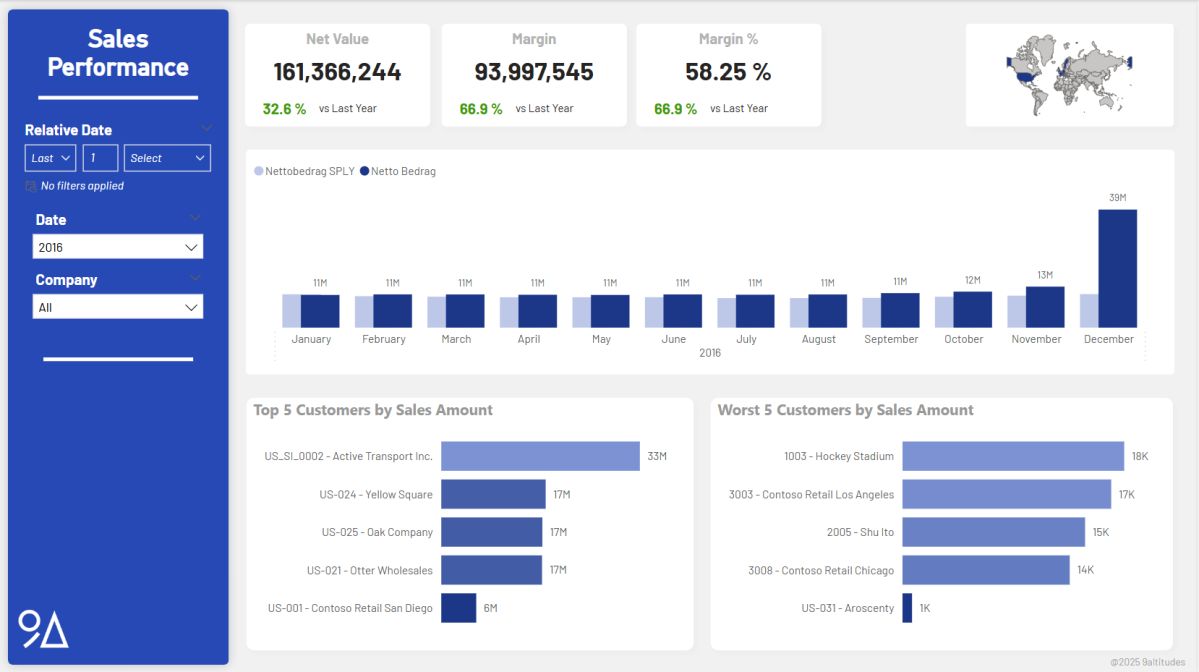This screenshot has width=1199, height=672.
Task: Open the Company dropdown showing All
Action: click(x=117, y=306)
